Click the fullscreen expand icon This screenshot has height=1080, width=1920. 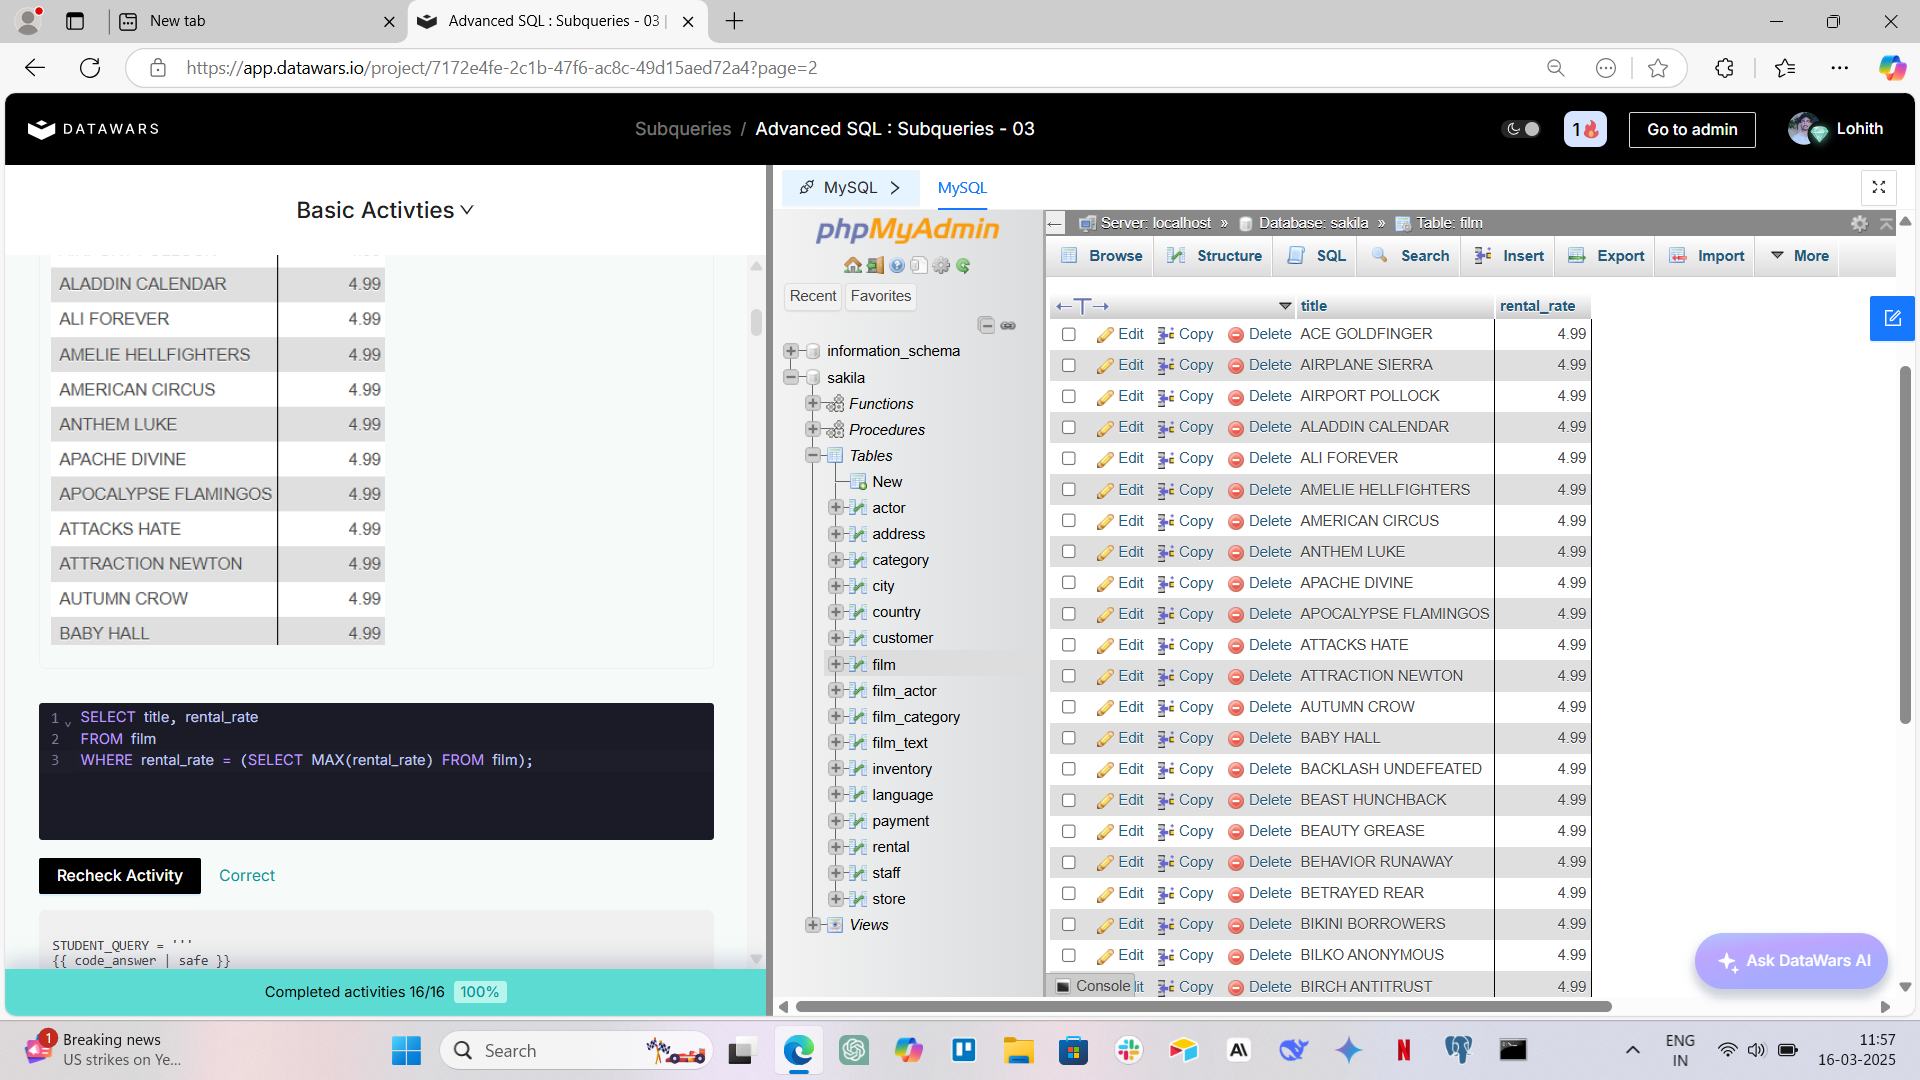tap(1879, 187)
